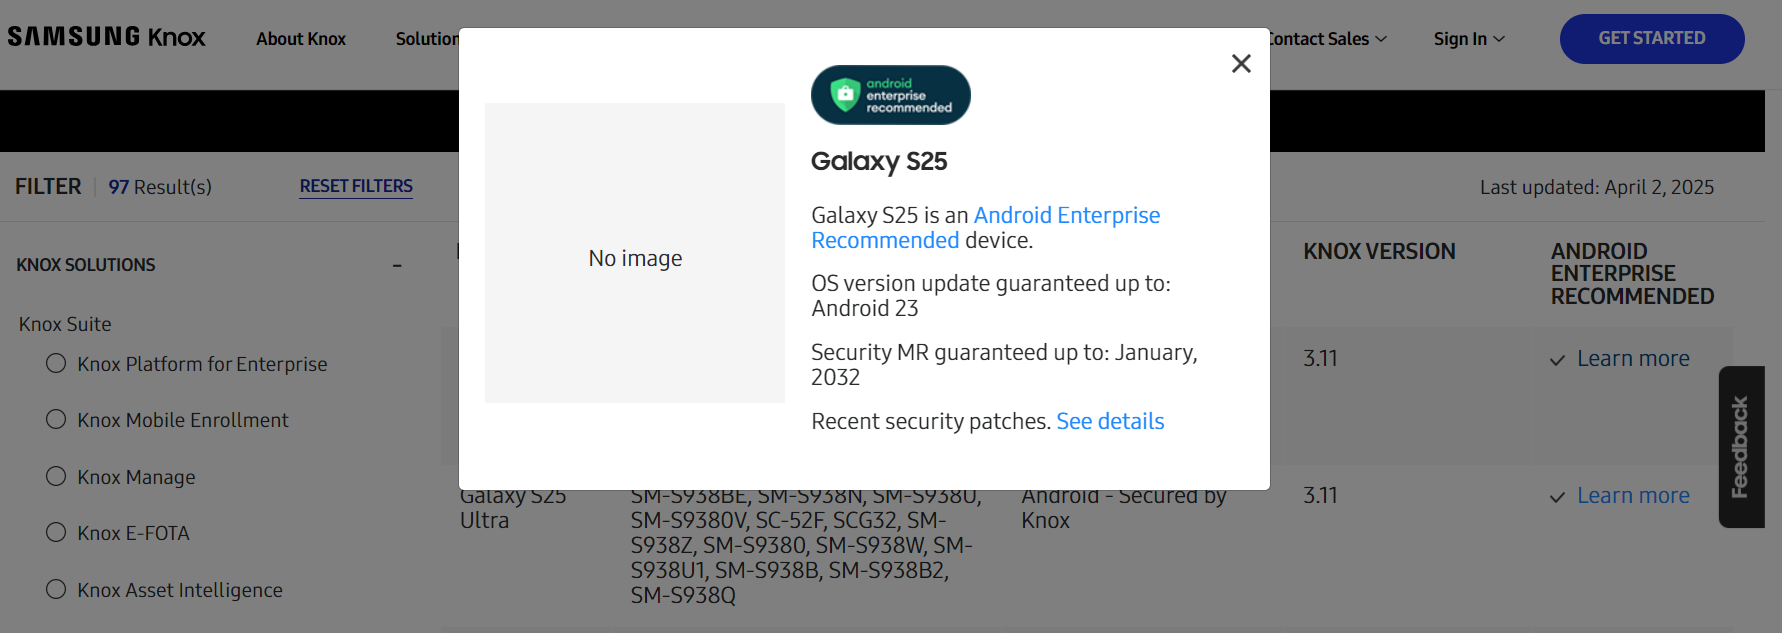
Task: Open the About Knox menu item
Action: (301, 39)
